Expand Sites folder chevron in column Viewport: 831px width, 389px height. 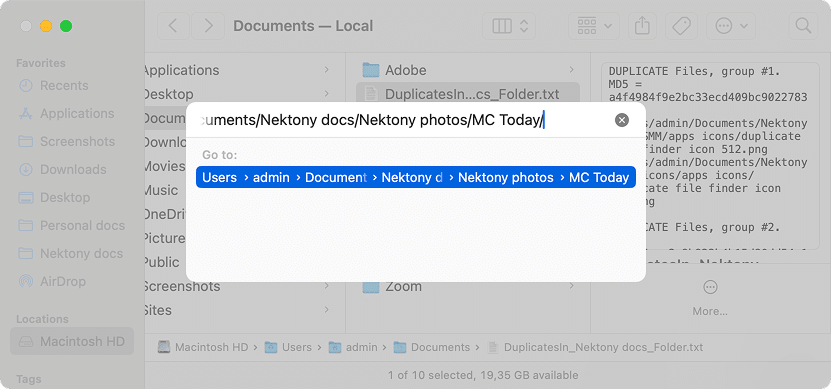[x=326, y=310]
